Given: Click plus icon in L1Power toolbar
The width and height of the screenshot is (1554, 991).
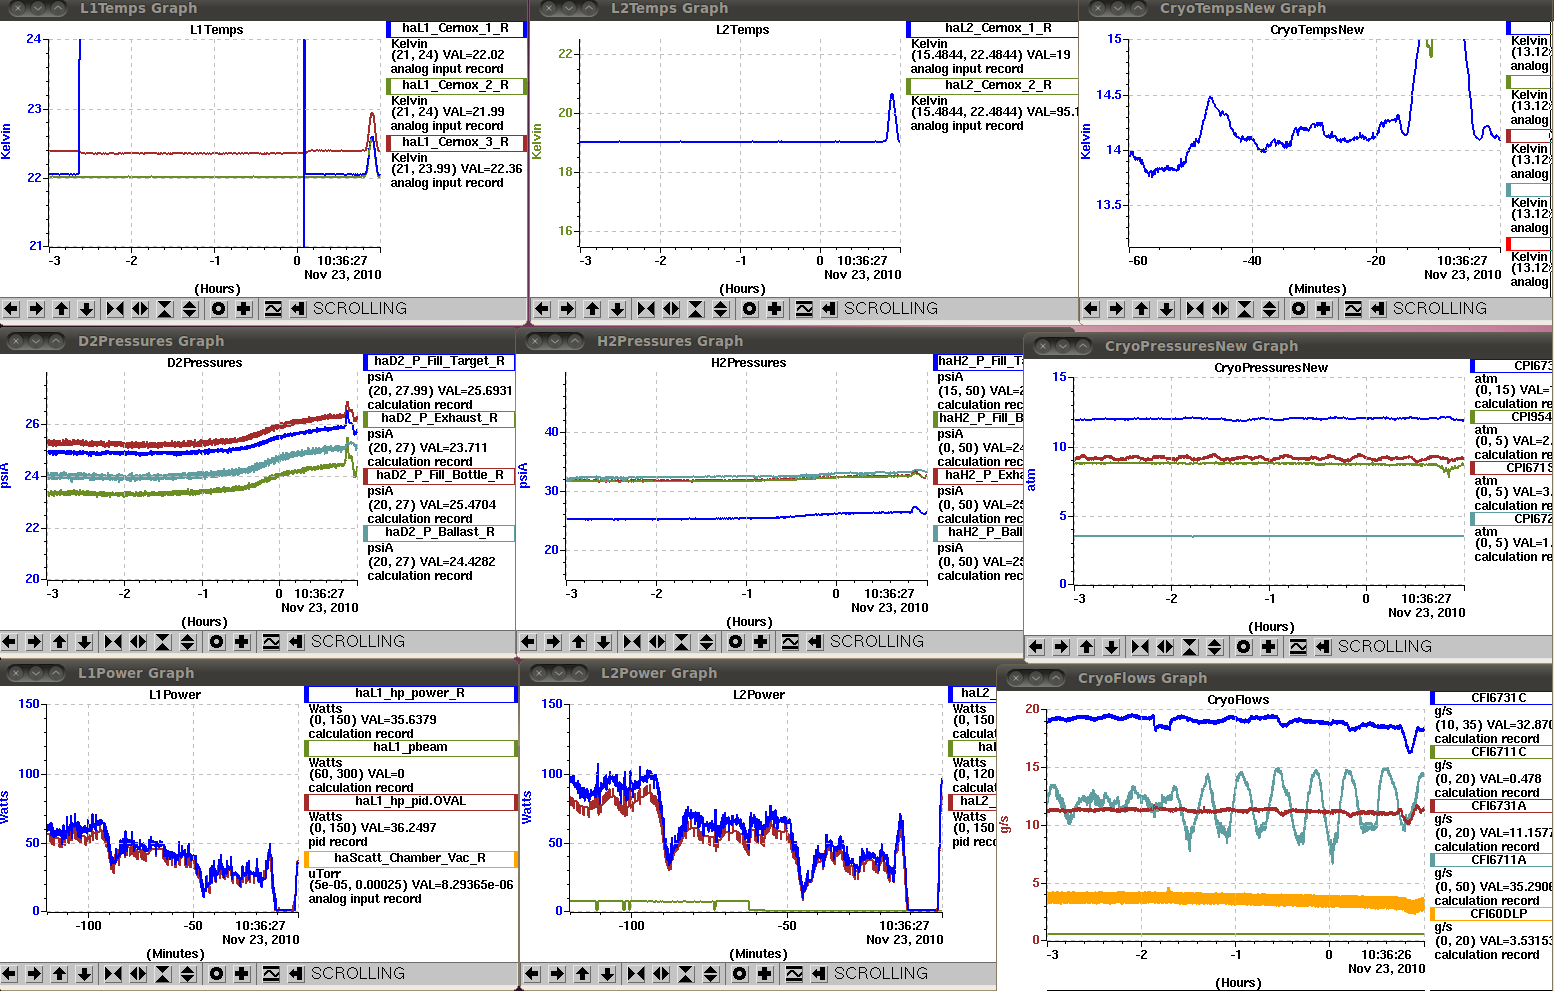Looking at the screenshot, I should 242,974.
